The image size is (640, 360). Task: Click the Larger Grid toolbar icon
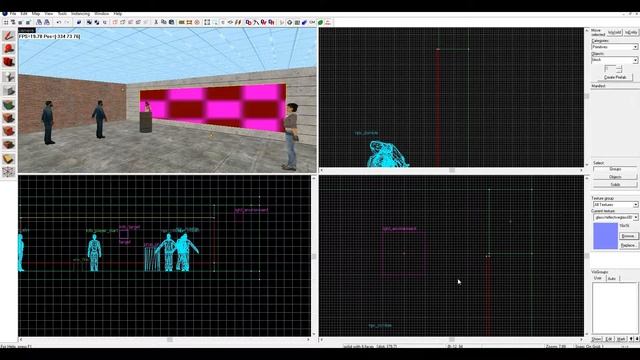(x=28, y=22)
